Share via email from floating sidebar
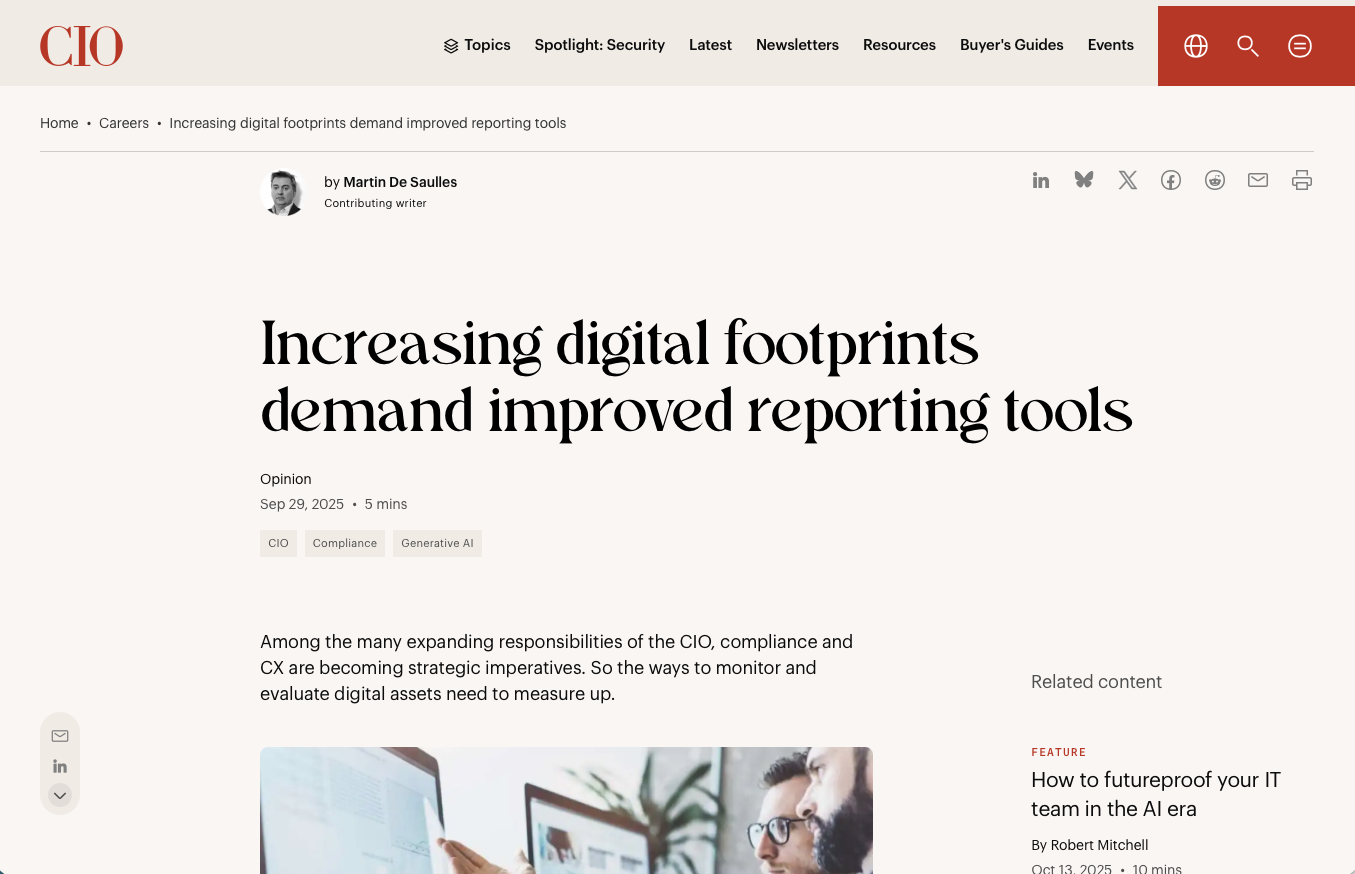Viewport: 1355px width, 874px height. pos(60,735)
